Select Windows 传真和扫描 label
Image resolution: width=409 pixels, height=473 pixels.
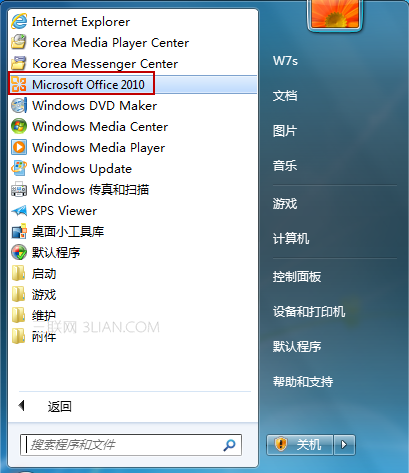(90, 190)
